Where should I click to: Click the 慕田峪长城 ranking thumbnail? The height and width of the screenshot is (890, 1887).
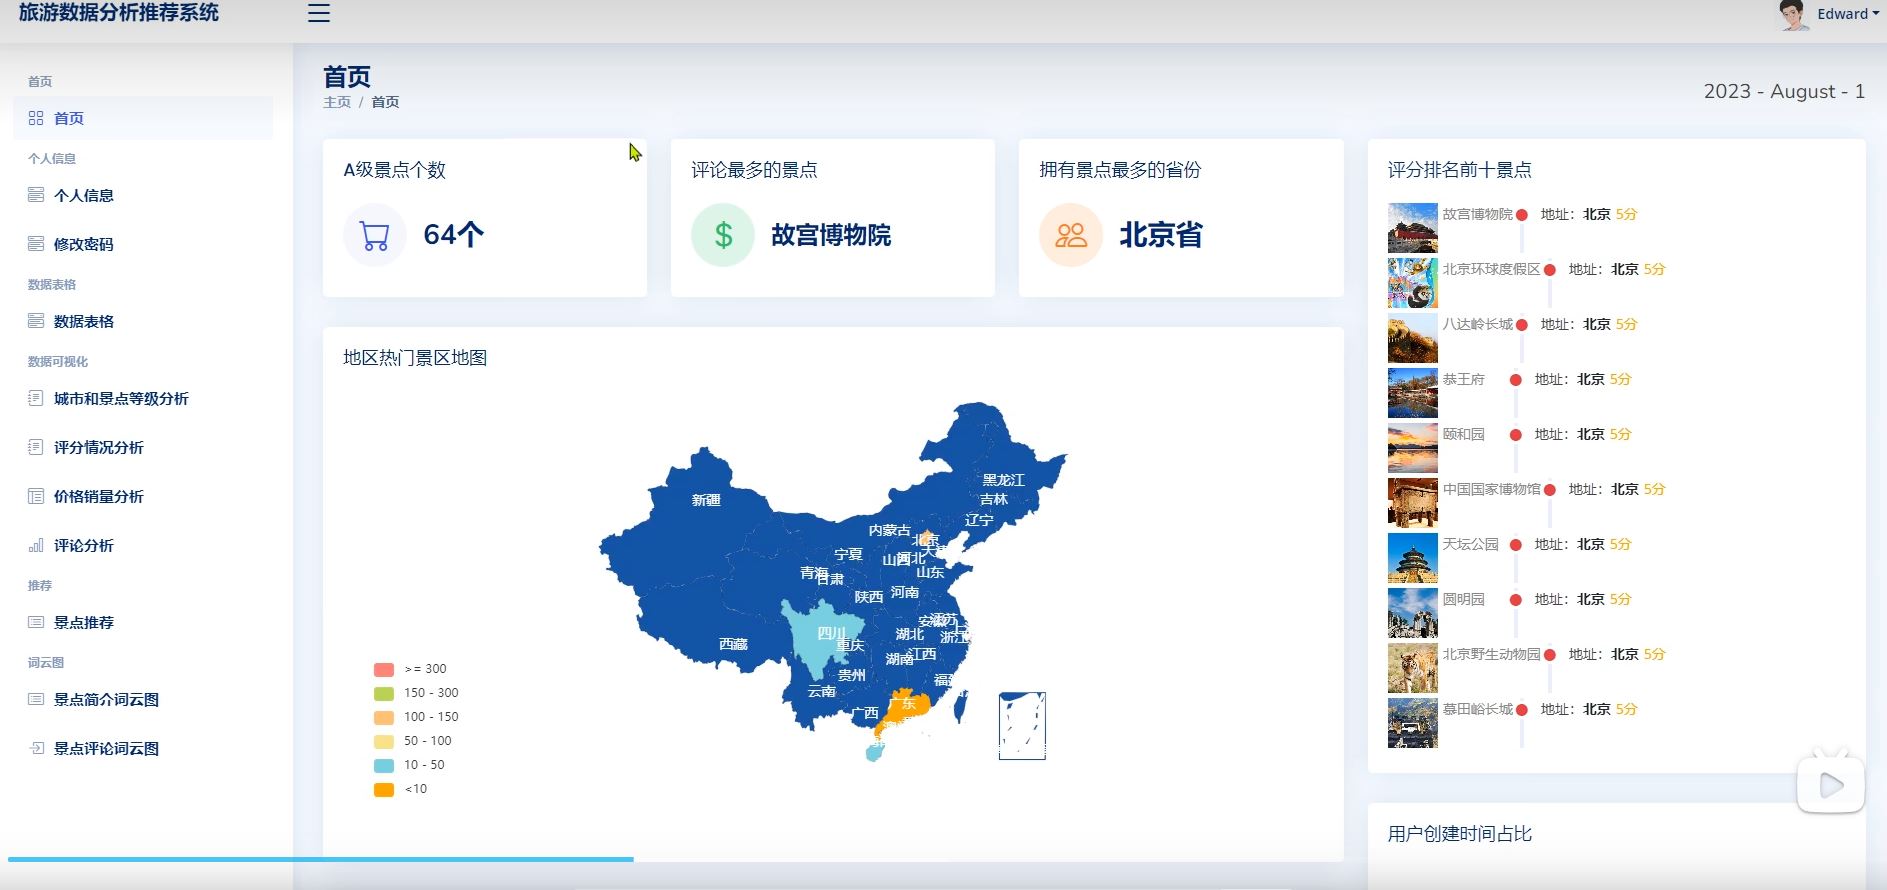pyautogui.click(x=1413, y=723)
